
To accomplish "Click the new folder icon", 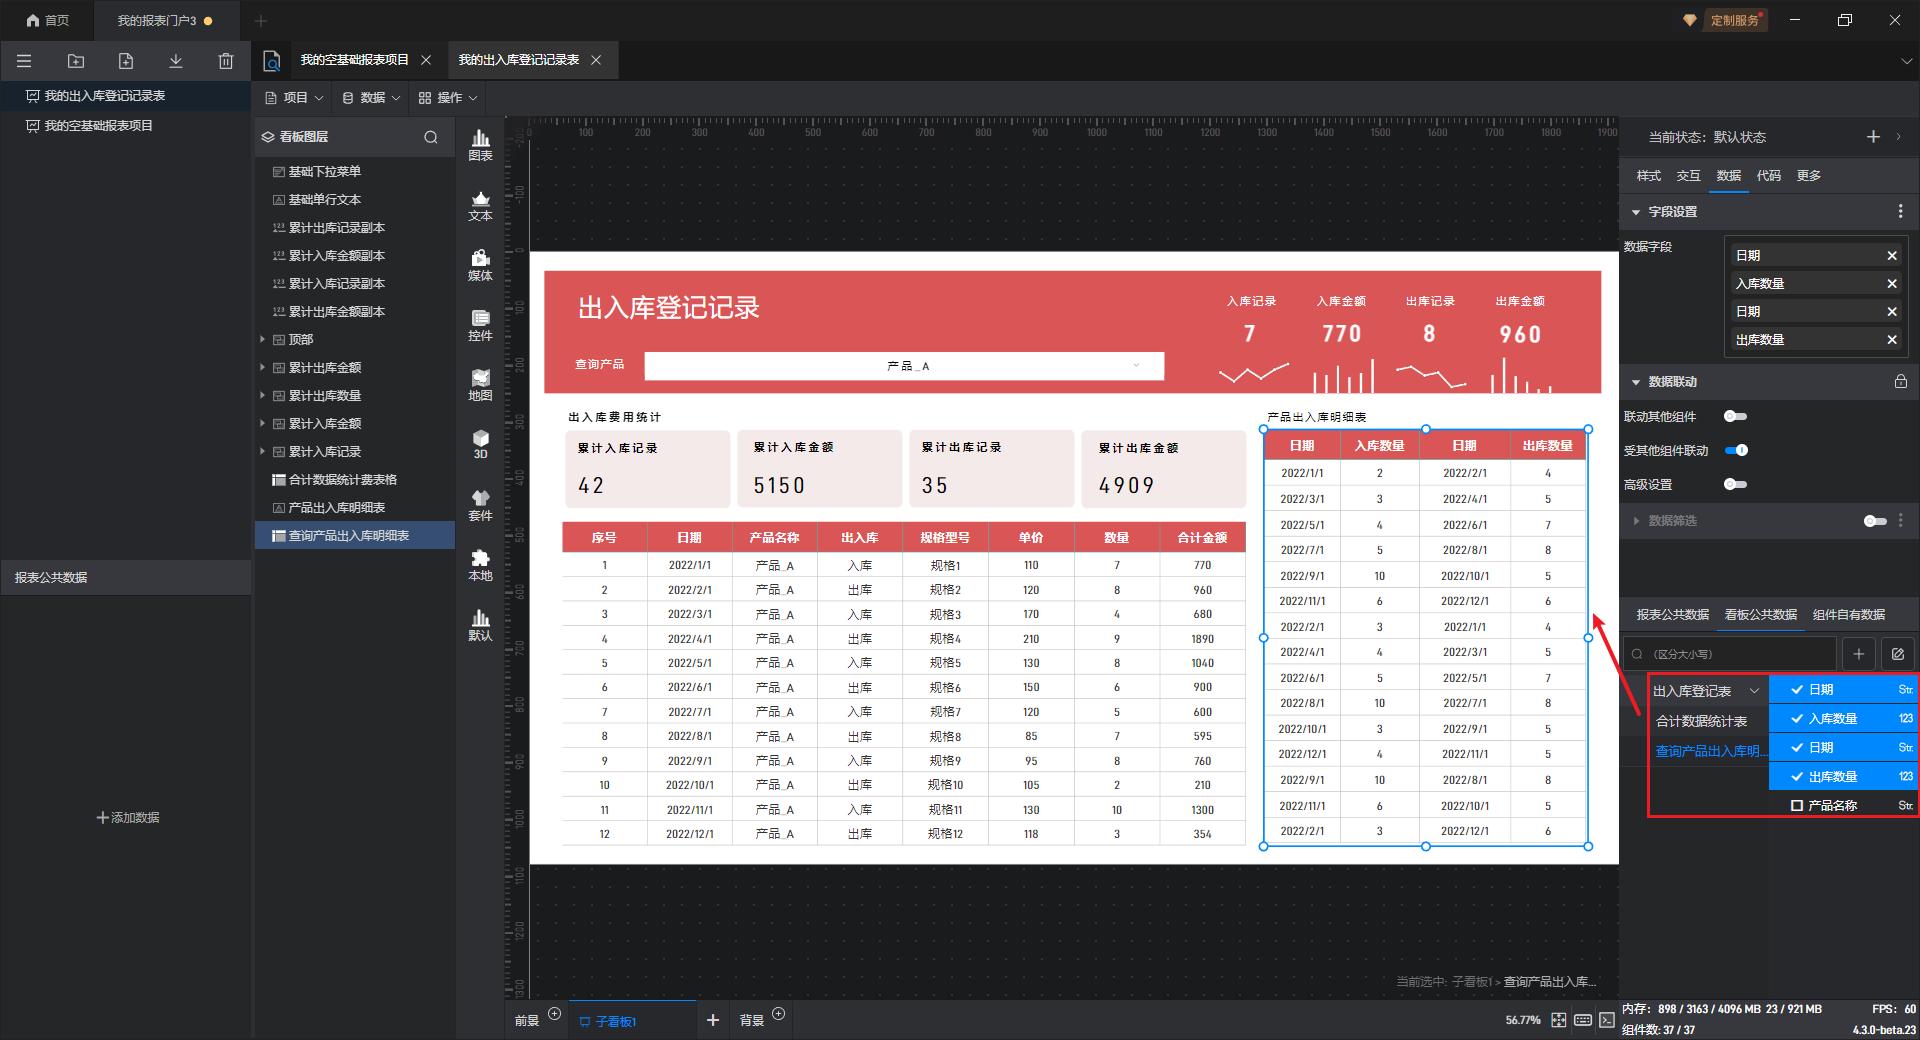I will (x=76, y=61).
